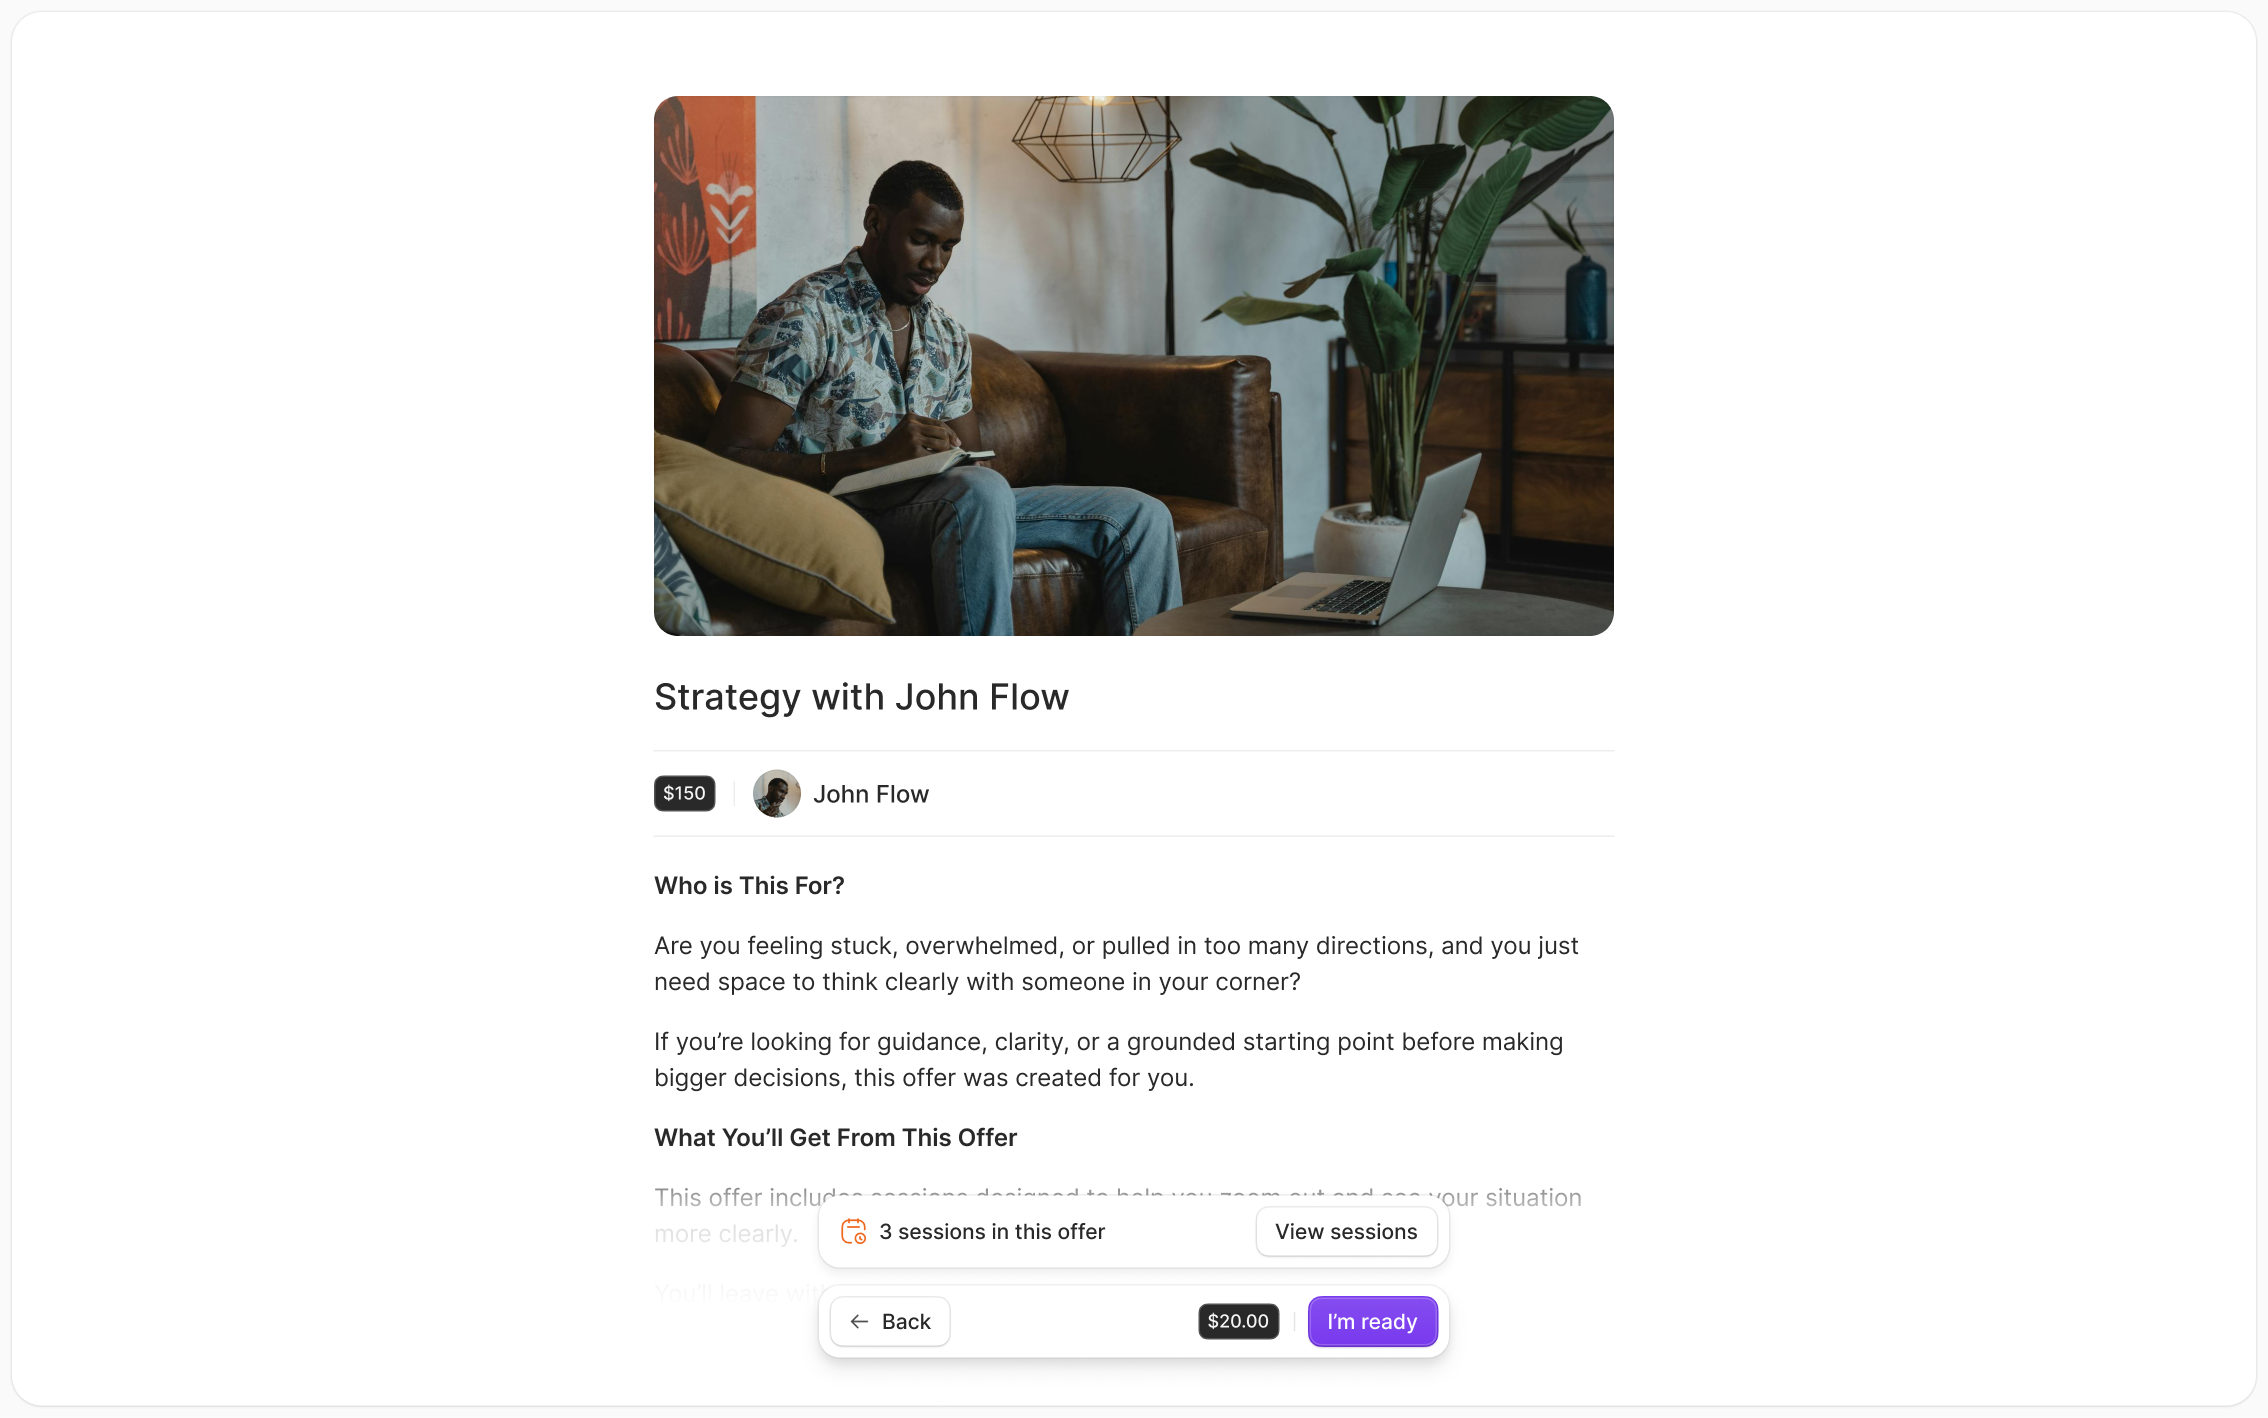Confirm with the I'm ready button

[x=1372, y=1322]
